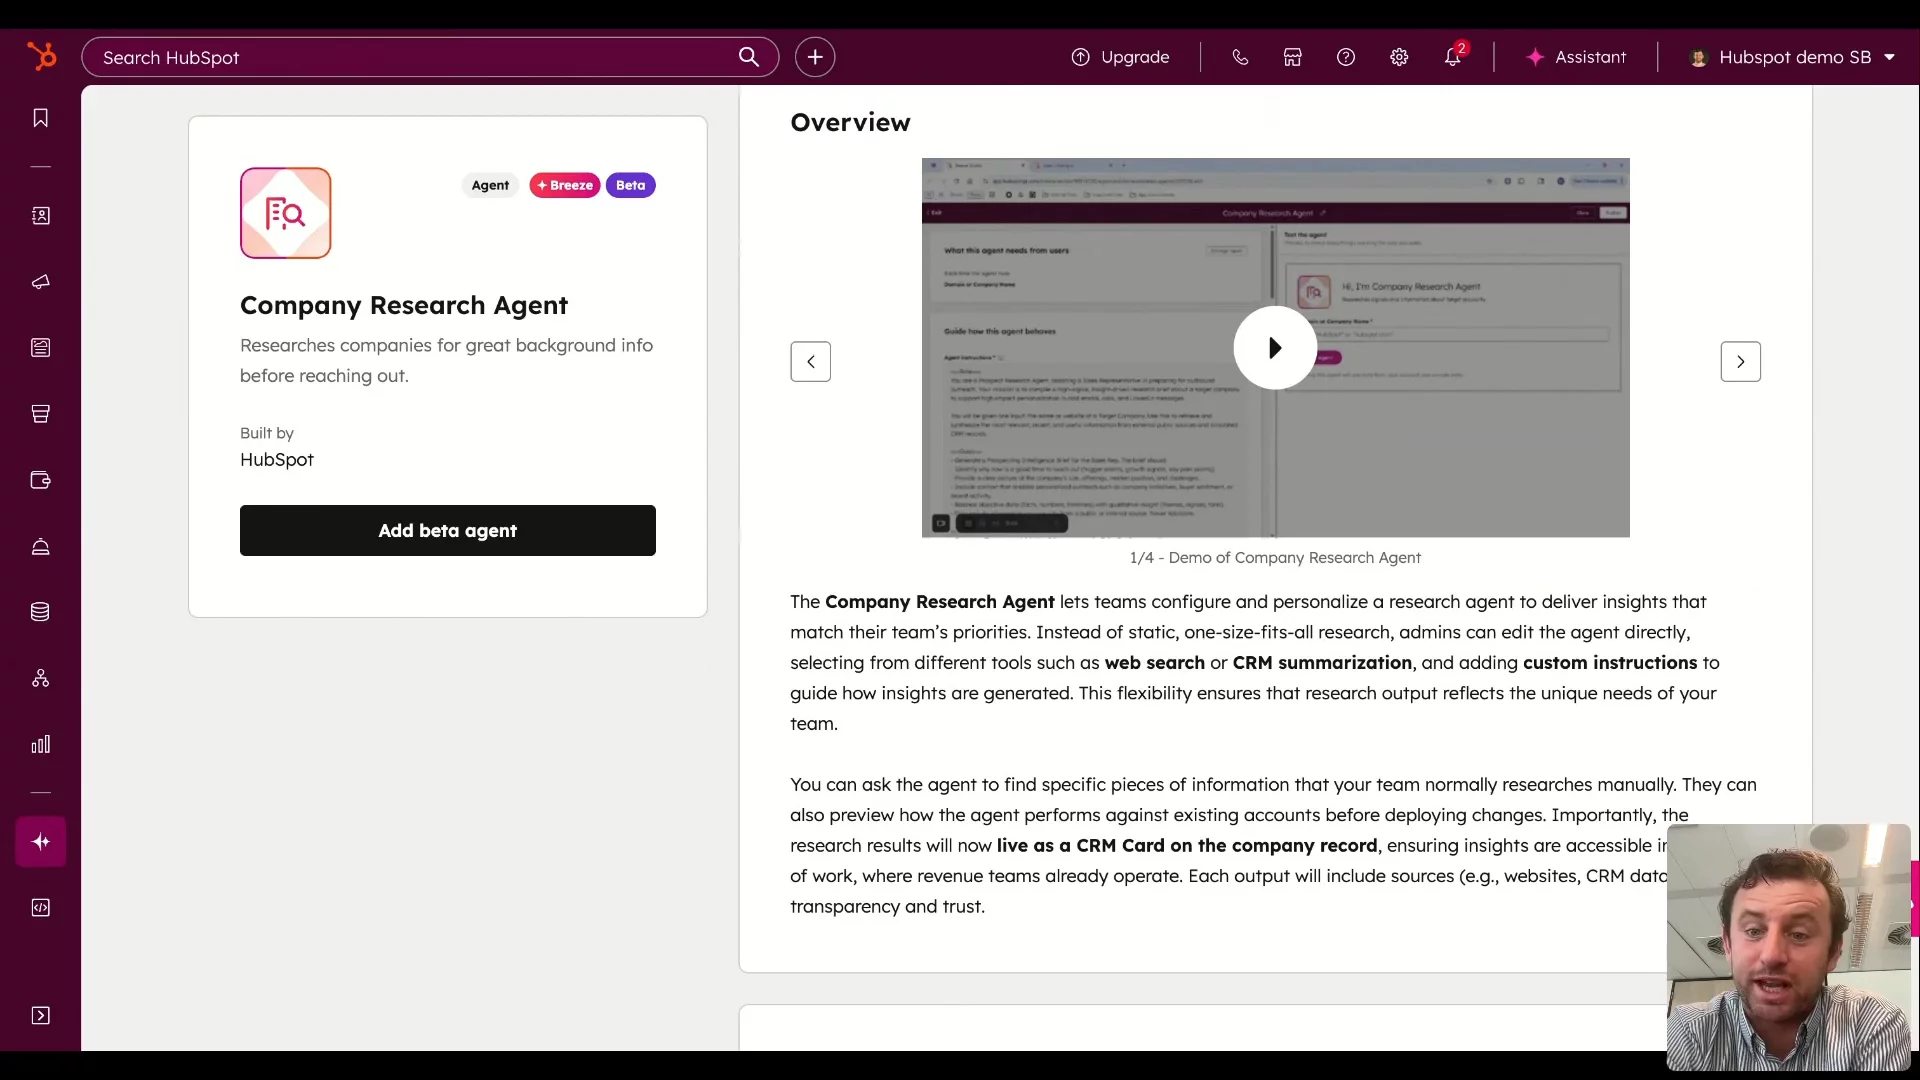Screen dimensions: 1920x1080
Task: Open the Bookmarks icon in sidebar
Action: (x=40, y=118)
